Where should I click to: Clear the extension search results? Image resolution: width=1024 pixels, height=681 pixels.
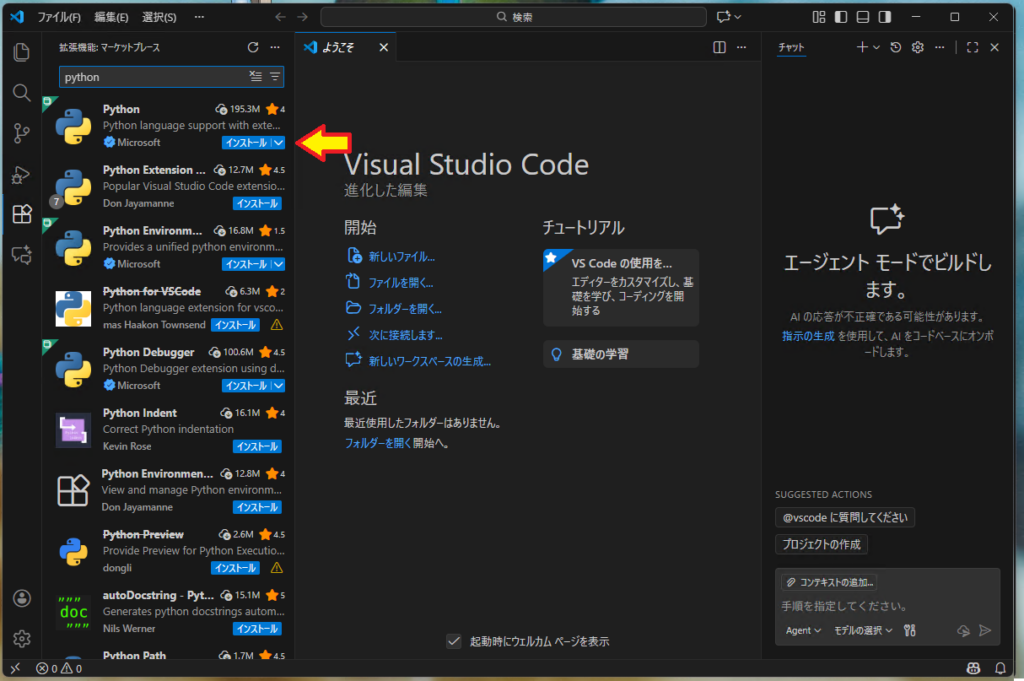click(x=255, y=76)
